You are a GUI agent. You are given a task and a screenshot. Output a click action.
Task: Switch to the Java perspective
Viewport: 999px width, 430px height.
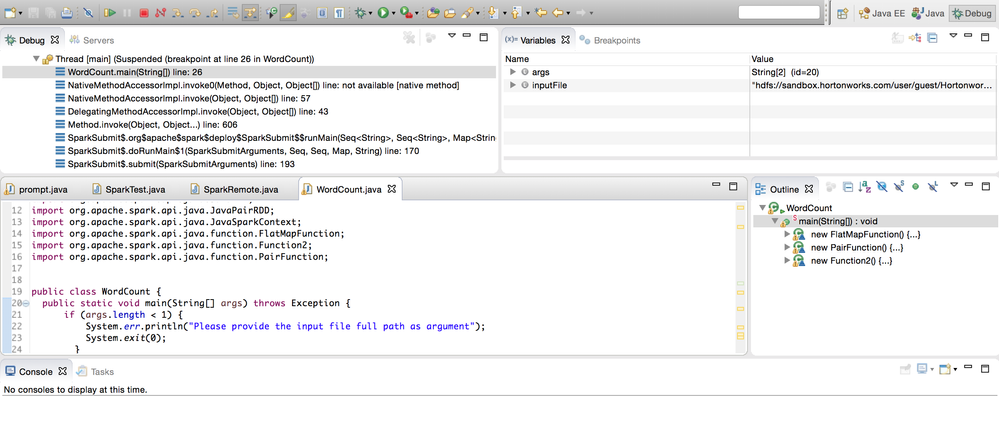[x=927, y=13]
